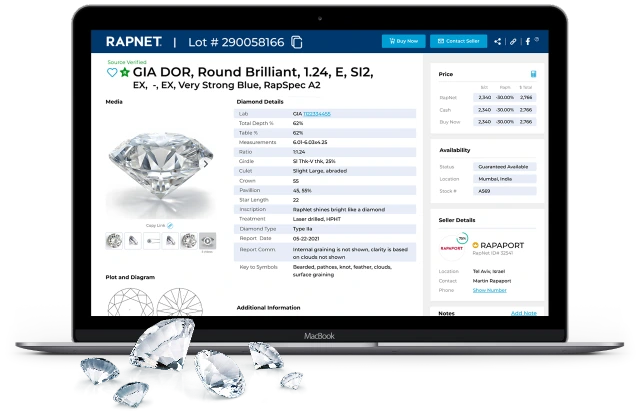Click the Copy Link icon below the diamond image
This screenshot has height=411, width=641.
tap(170, 225)
